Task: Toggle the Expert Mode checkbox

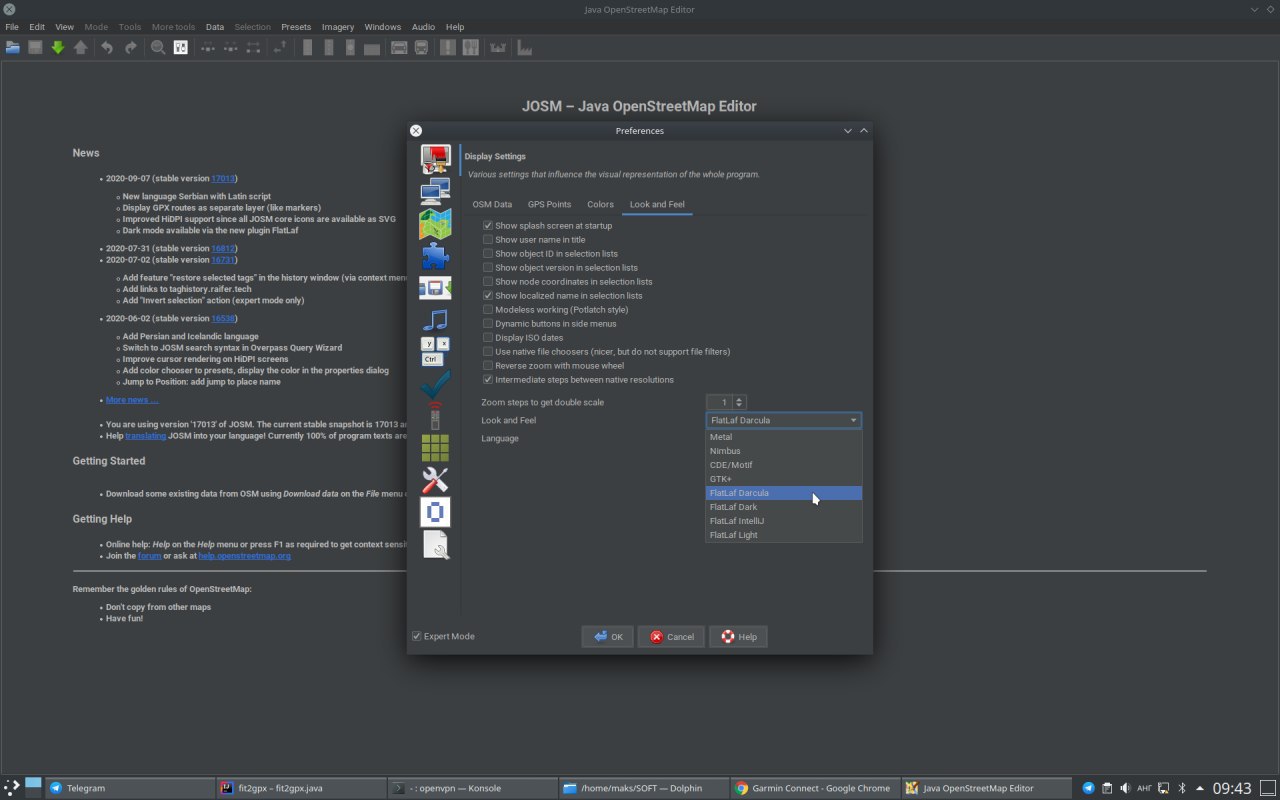Action: point(417,636)
